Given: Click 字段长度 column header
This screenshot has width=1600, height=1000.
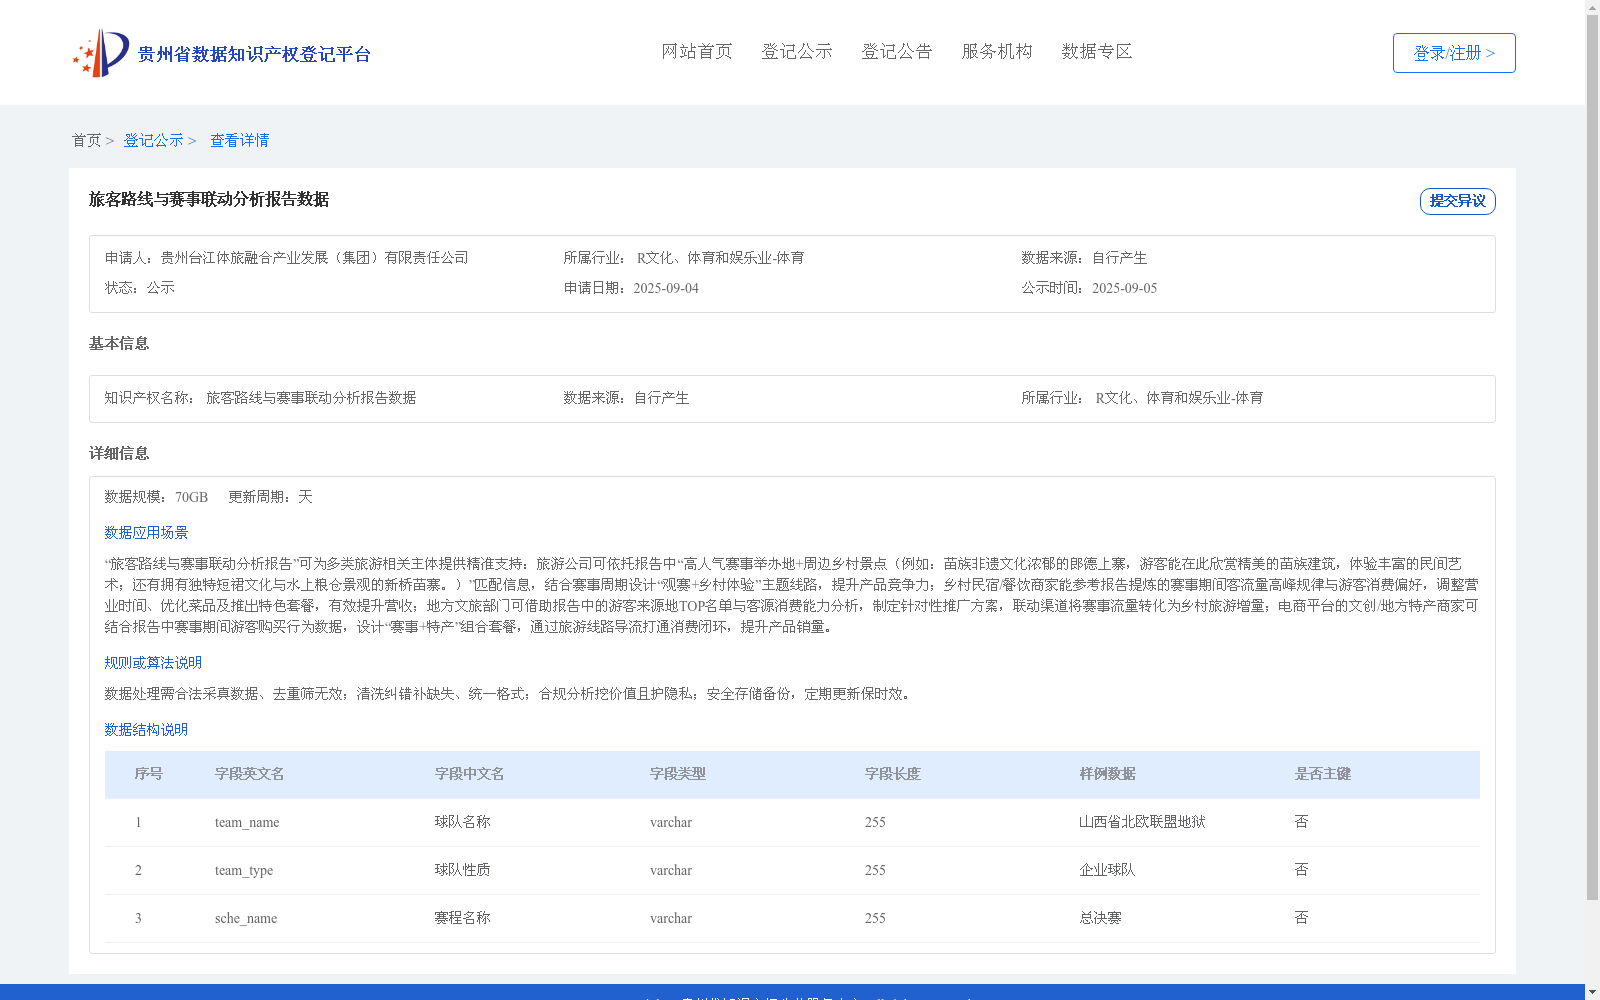Looking at the screenshot, I should click(893, 774).
